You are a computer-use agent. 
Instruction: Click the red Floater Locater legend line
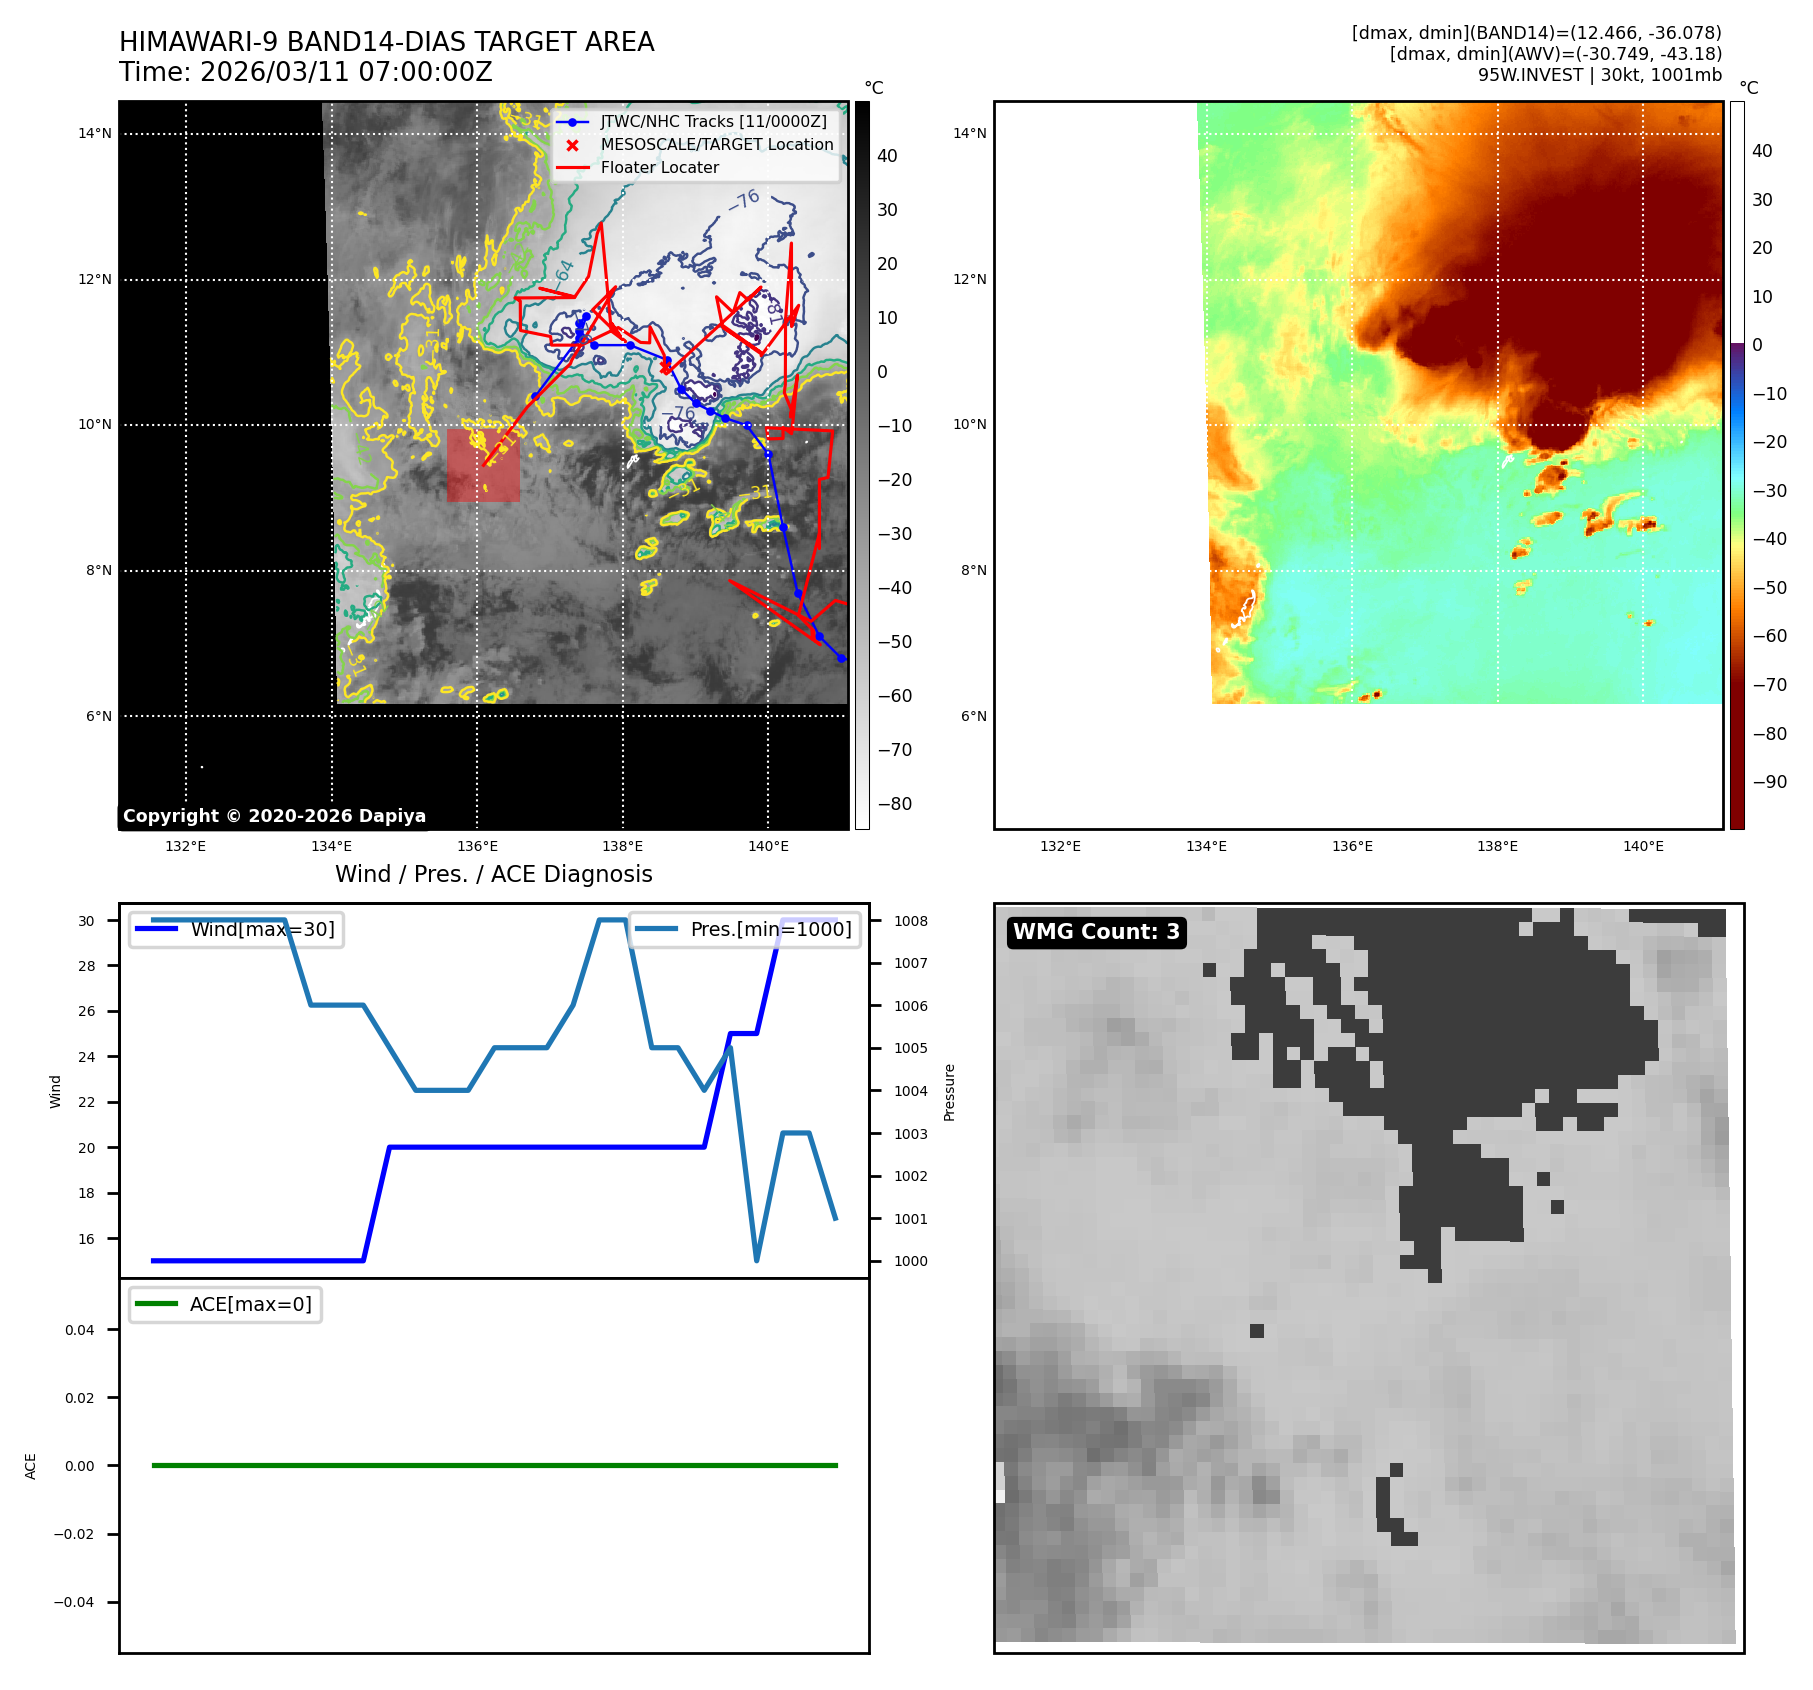pyautogui.click(x=572, y=168)
